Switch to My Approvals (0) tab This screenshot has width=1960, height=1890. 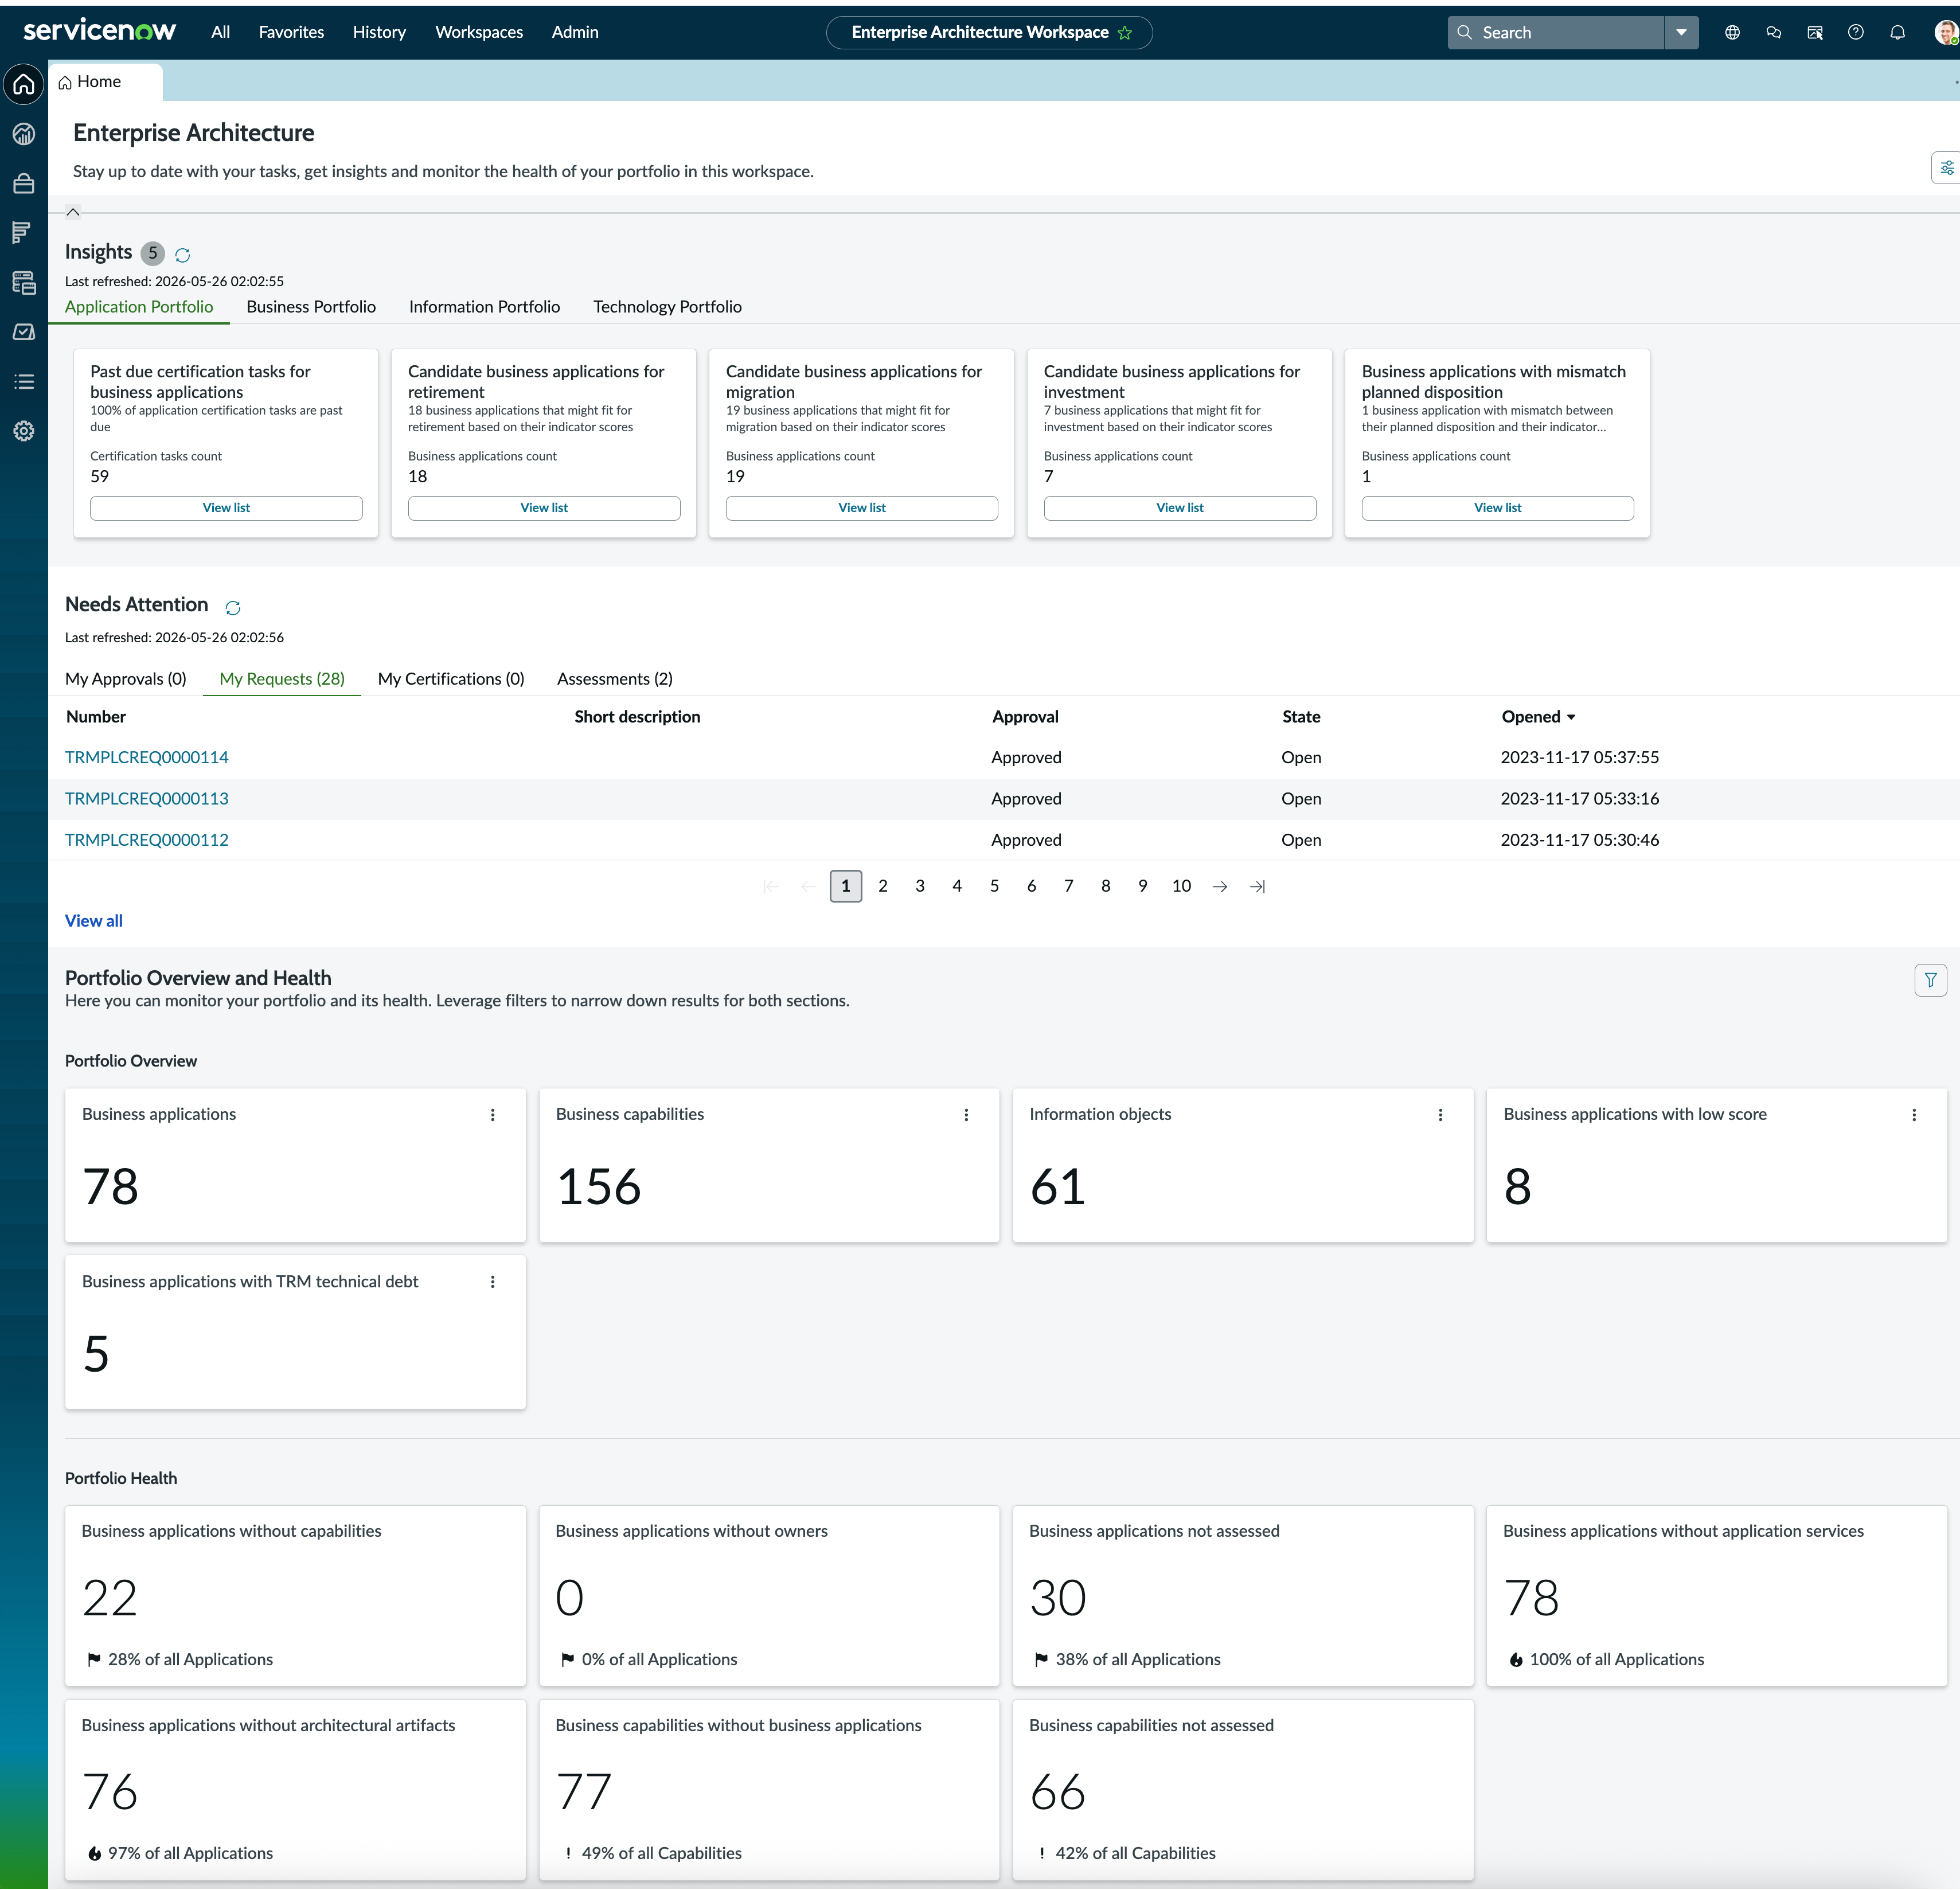pyautogui.click(x=126, y=679)
